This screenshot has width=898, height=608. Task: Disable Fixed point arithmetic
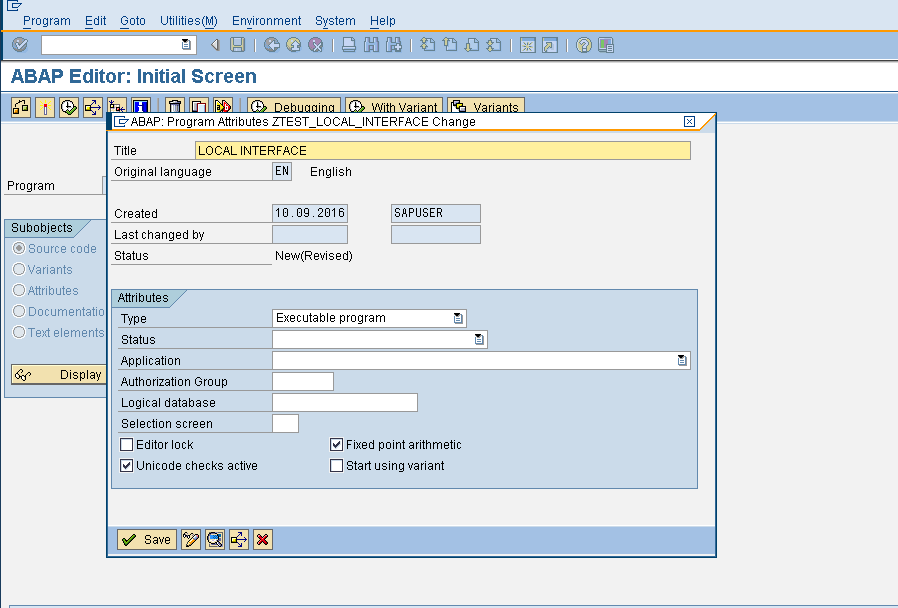pos(335,444)
